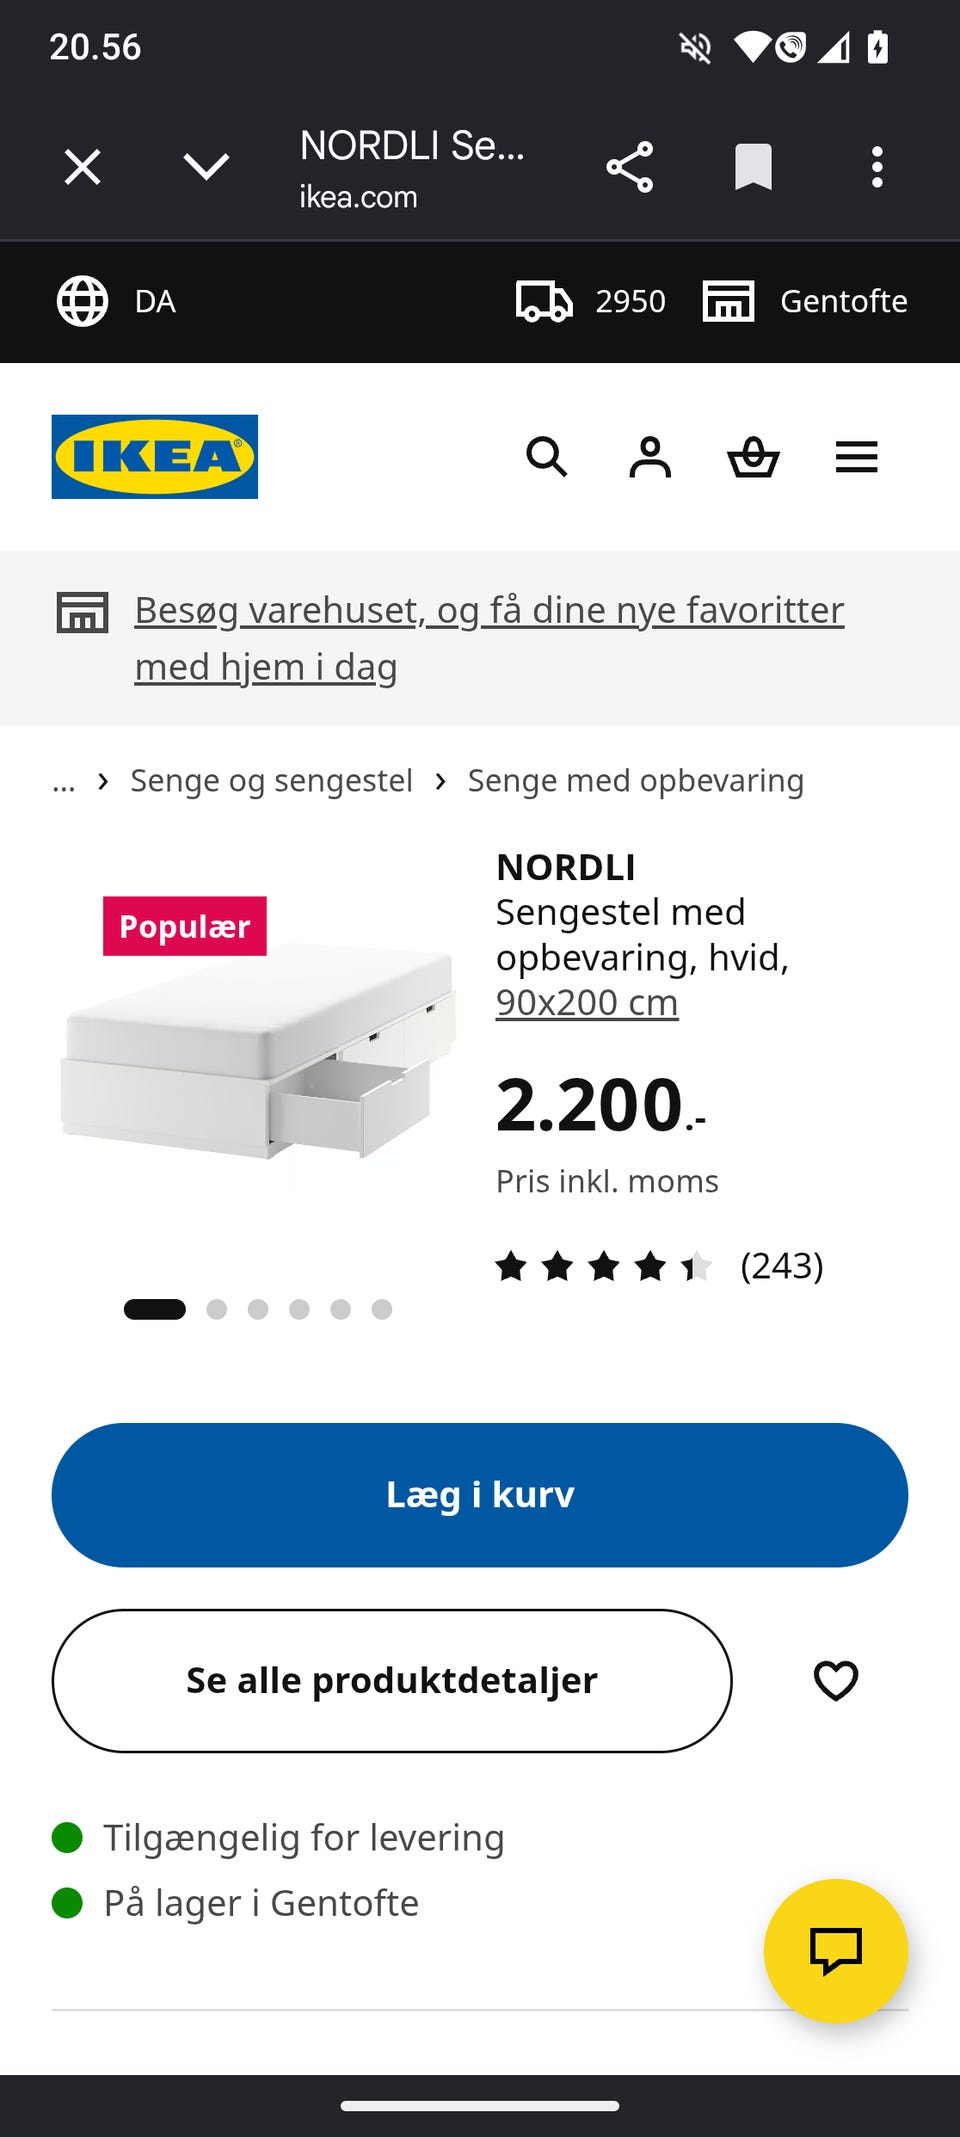Click the Læg i kurv button
This screenshot has height=2137, width=960.
tap(480, 1495)
